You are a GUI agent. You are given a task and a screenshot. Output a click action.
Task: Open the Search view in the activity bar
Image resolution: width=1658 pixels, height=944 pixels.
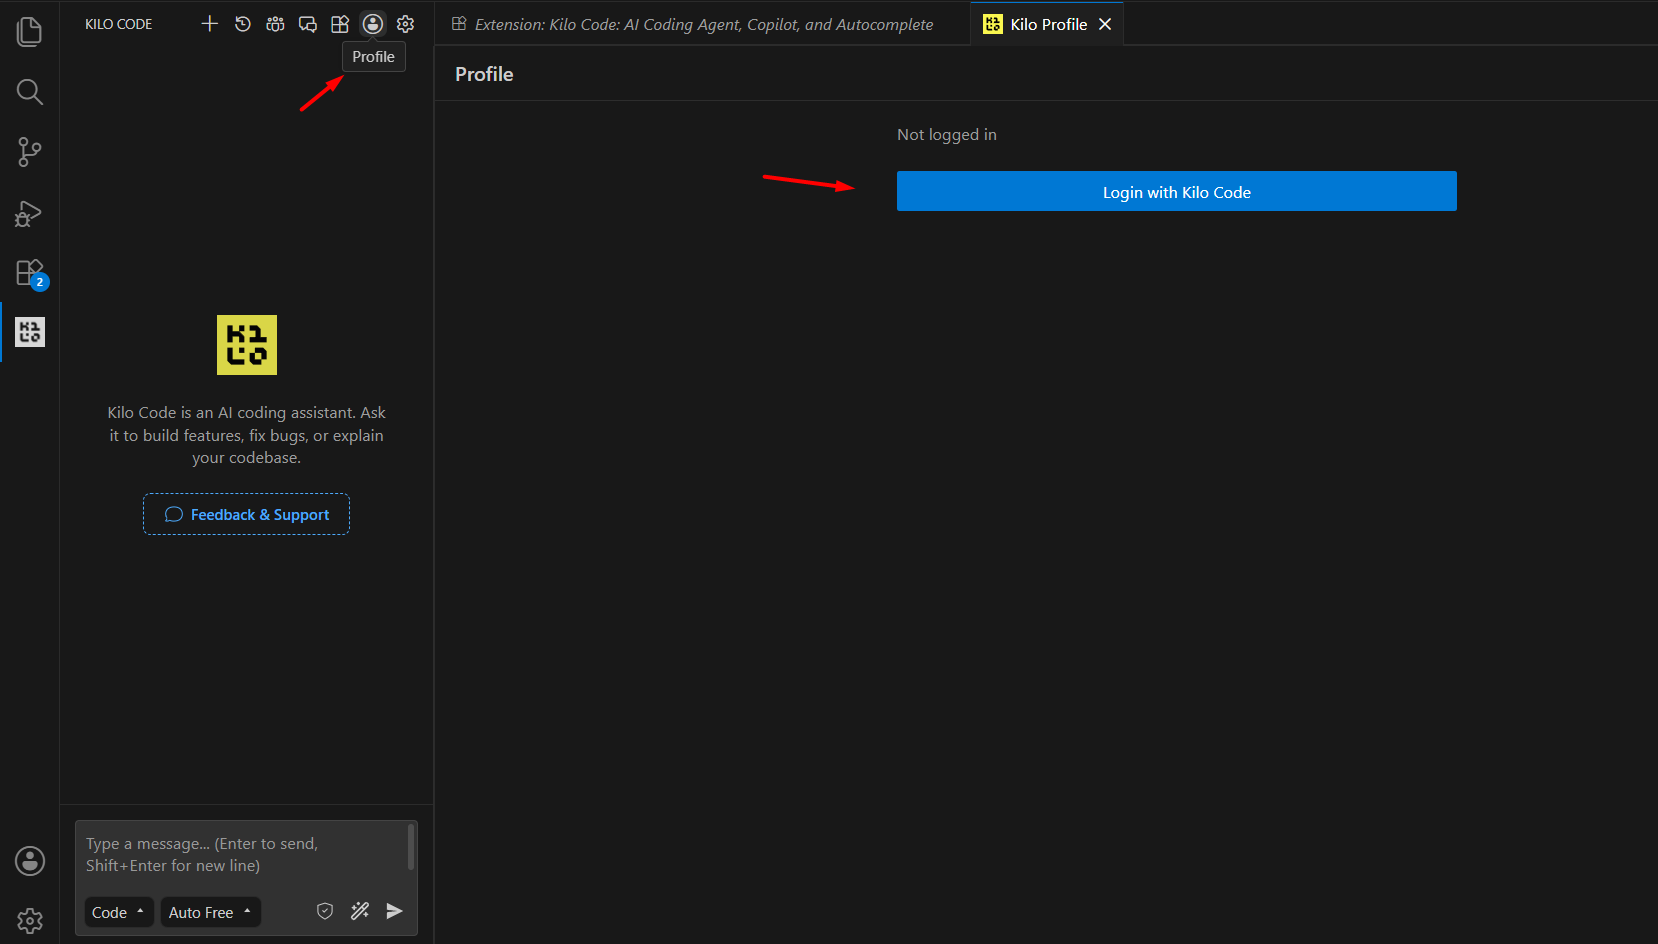coord(30,92)
